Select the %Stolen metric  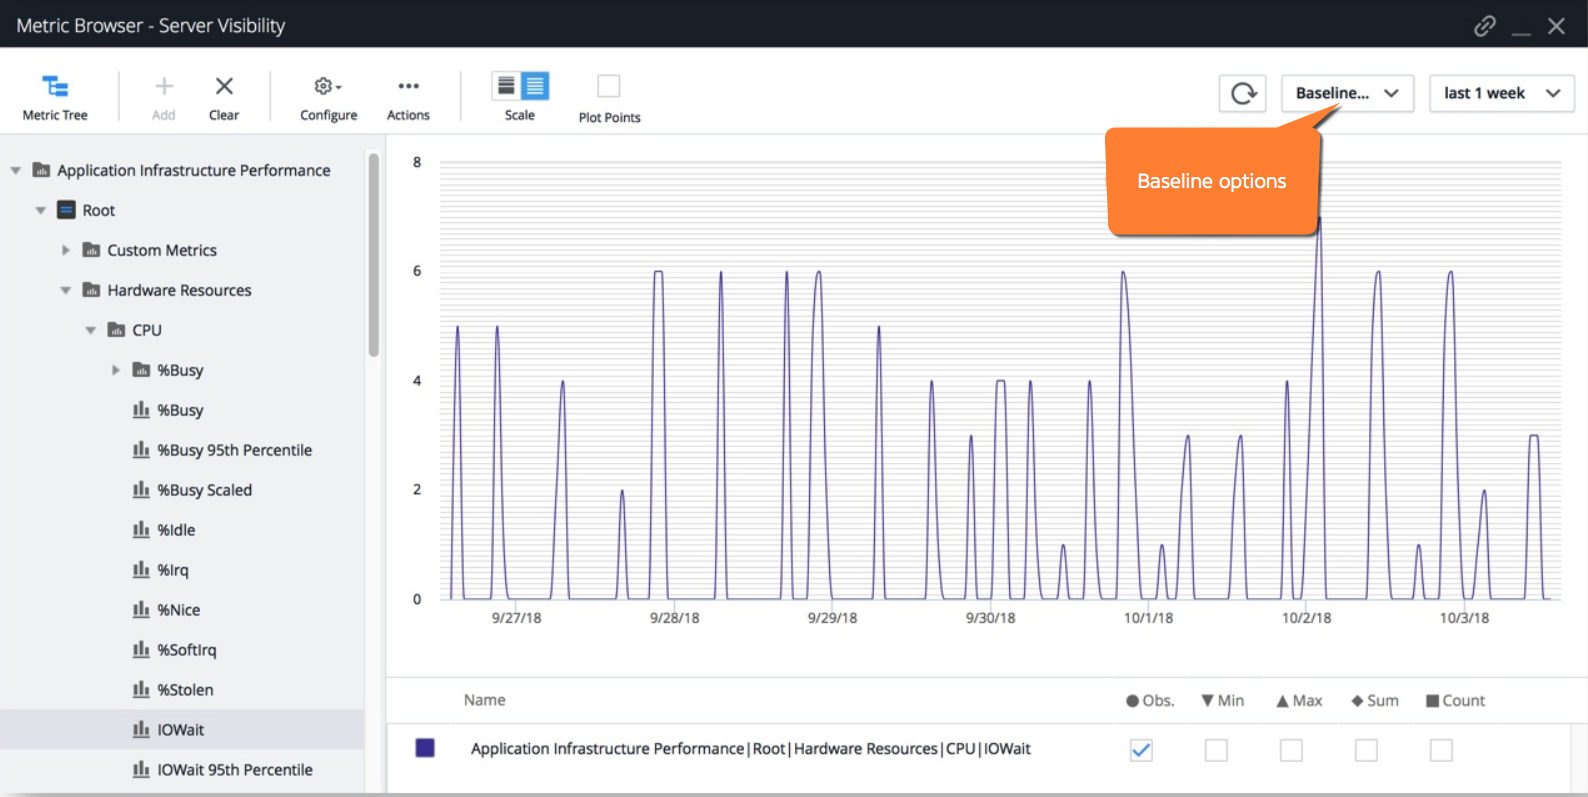click(x=185, y=690)
